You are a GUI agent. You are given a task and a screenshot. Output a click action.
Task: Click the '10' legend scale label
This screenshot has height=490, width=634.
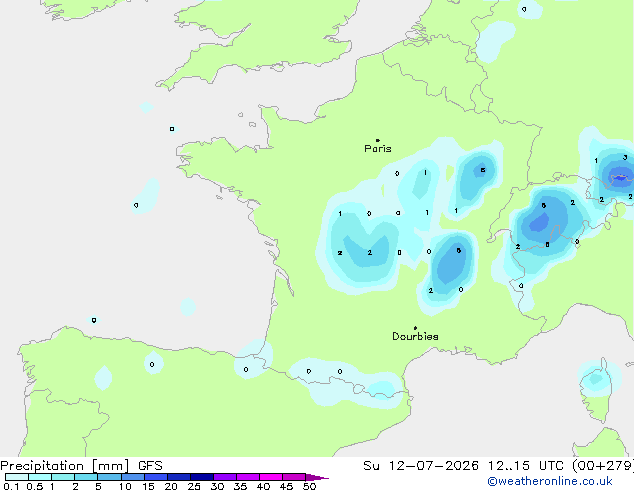(125, 486)
